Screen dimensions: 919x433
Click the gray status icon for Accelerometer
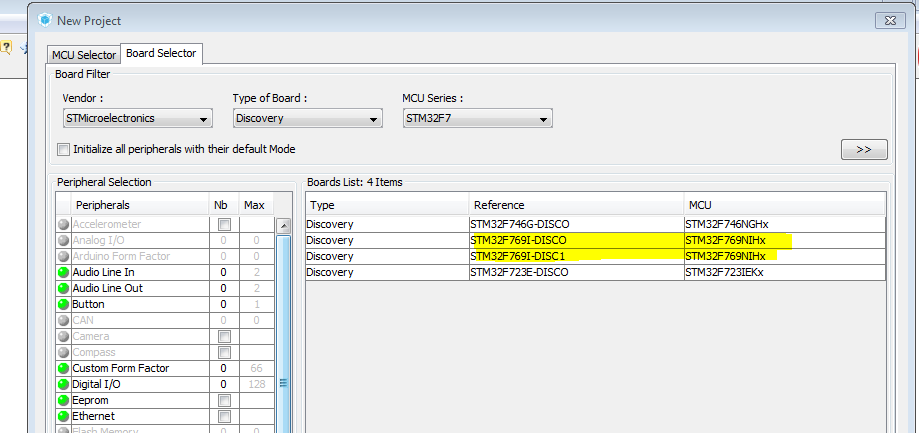[x=63, y=224]
